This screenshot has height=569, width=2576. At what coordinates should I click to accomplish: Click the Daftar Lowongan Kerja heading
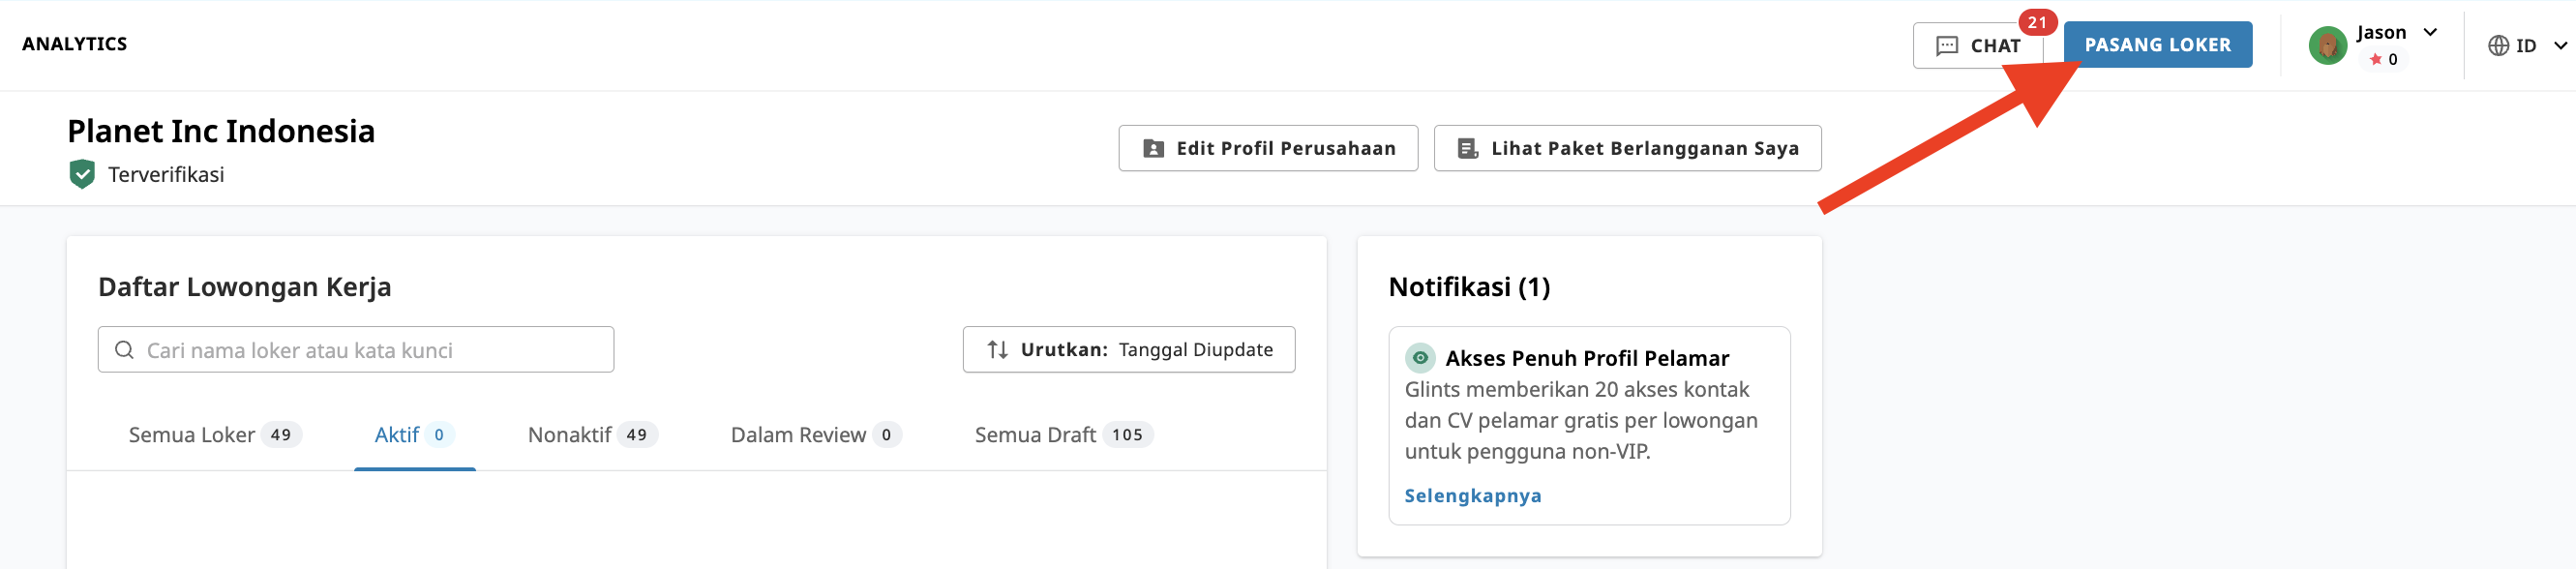245,287
